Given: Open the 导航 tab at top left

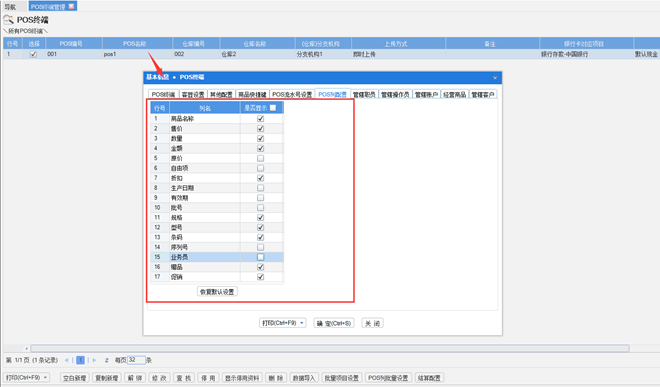Looking at the screenshot, I should point(10,7).
